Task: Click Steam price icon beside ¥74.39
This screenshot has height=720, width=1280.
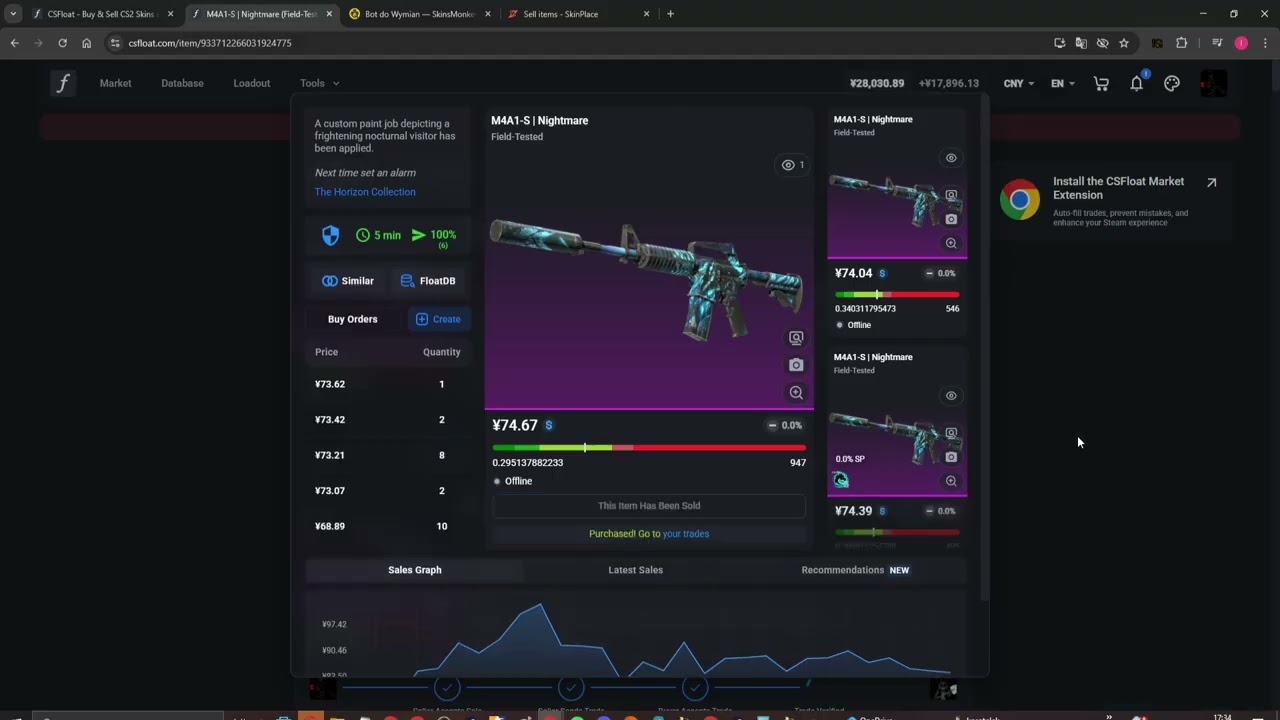Action: (881, 511)
